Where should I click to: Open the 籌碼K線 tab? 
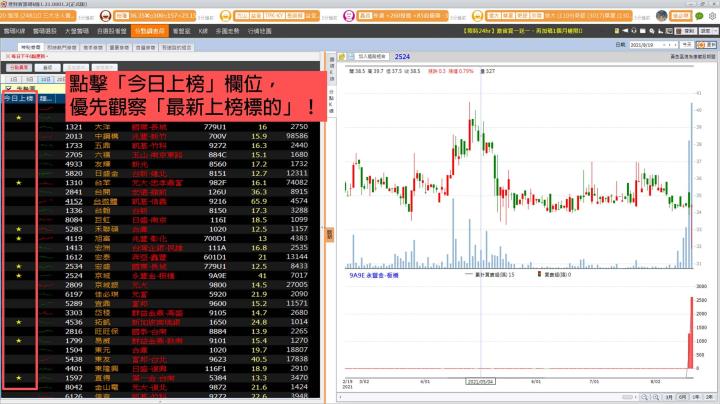click(x=14, y=31)
